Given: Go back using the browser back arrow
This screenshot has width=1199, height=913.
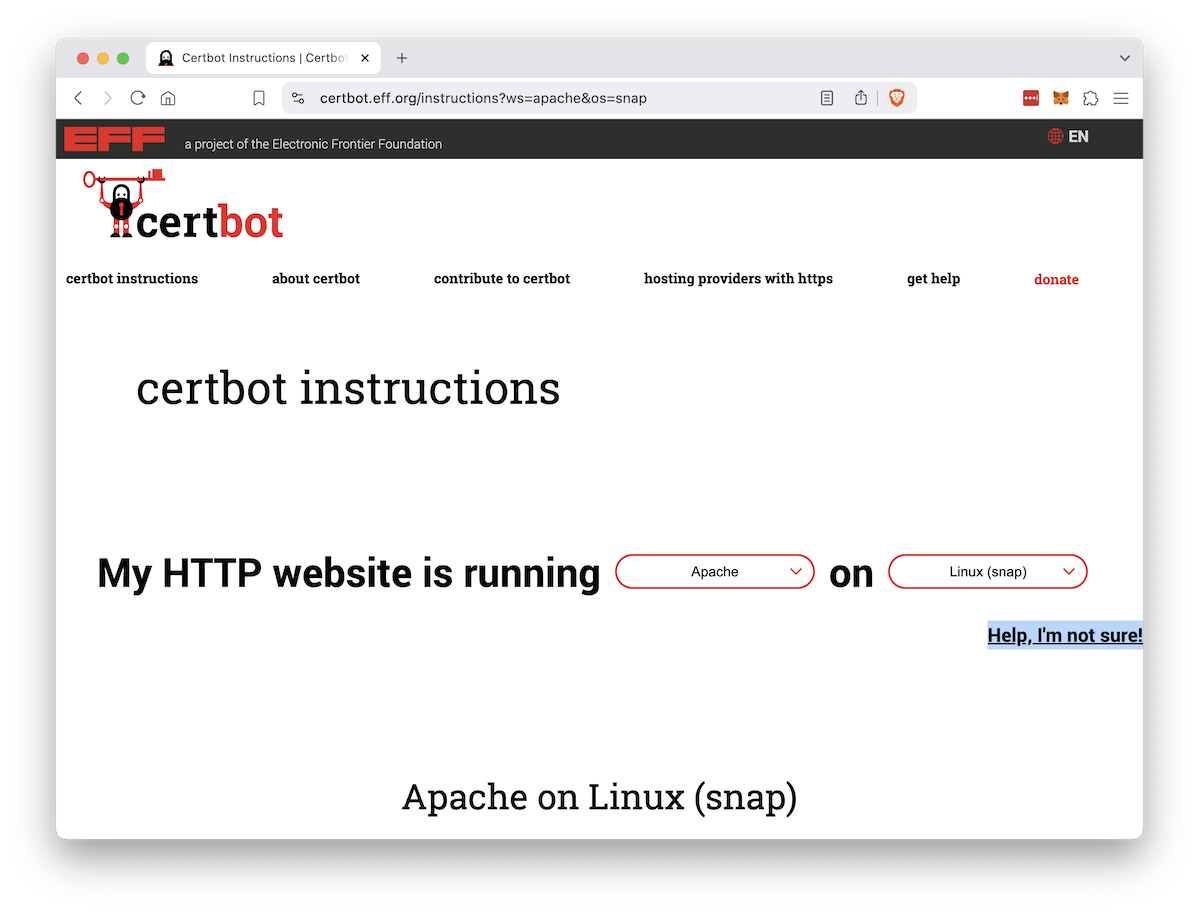Looking at the screenshot, I should tap(78, 98).
